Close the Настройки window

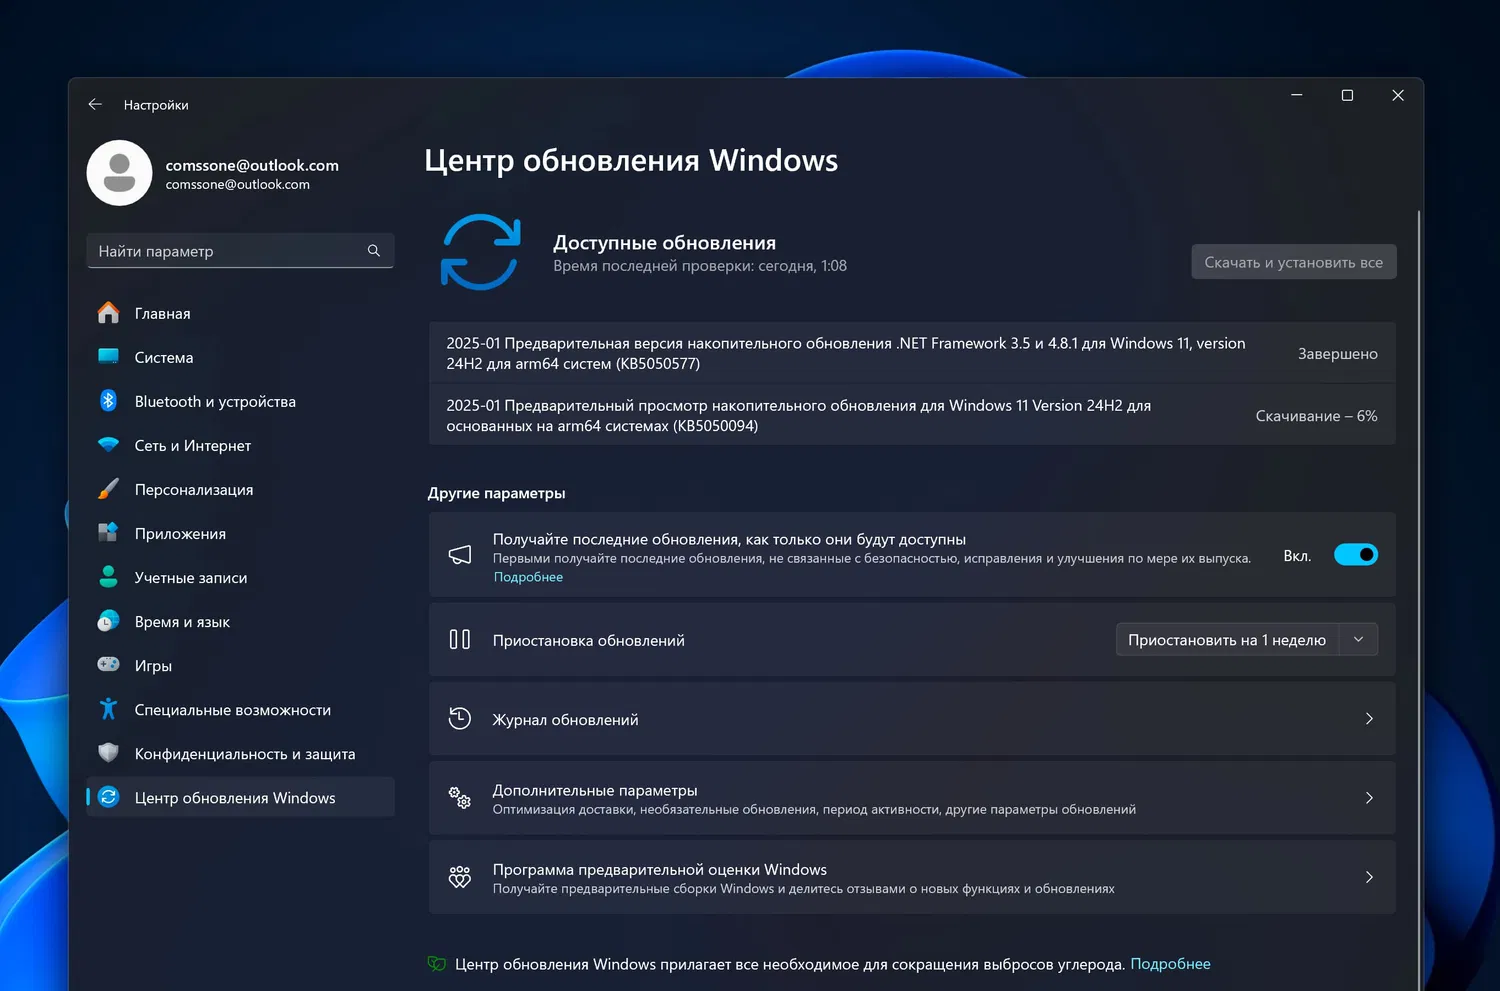coord(1398,95)
